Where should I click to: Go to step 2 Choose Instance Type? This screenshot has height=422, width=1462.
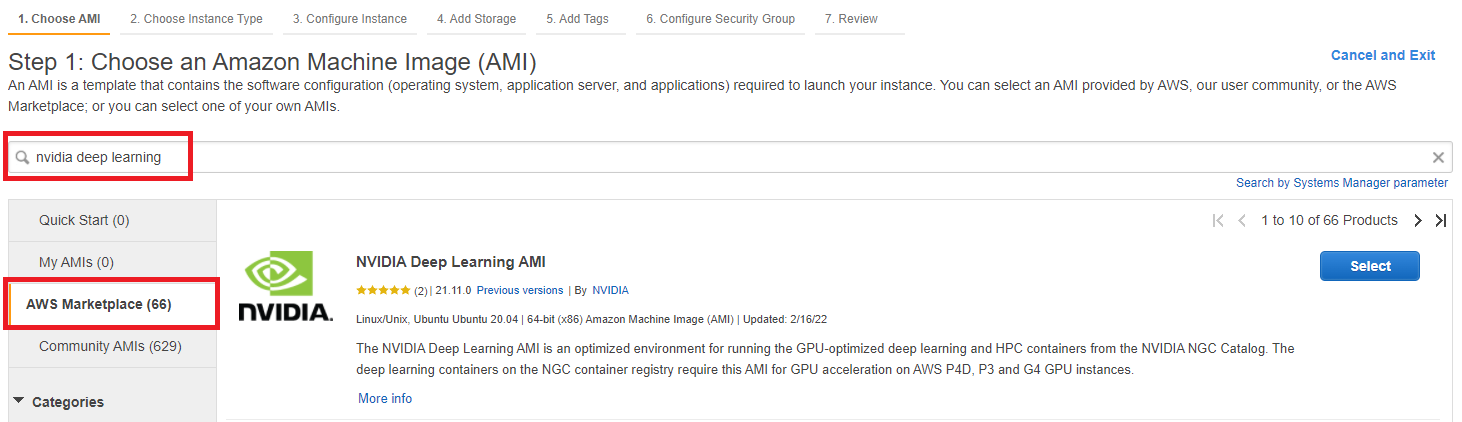tap(196, 19)
